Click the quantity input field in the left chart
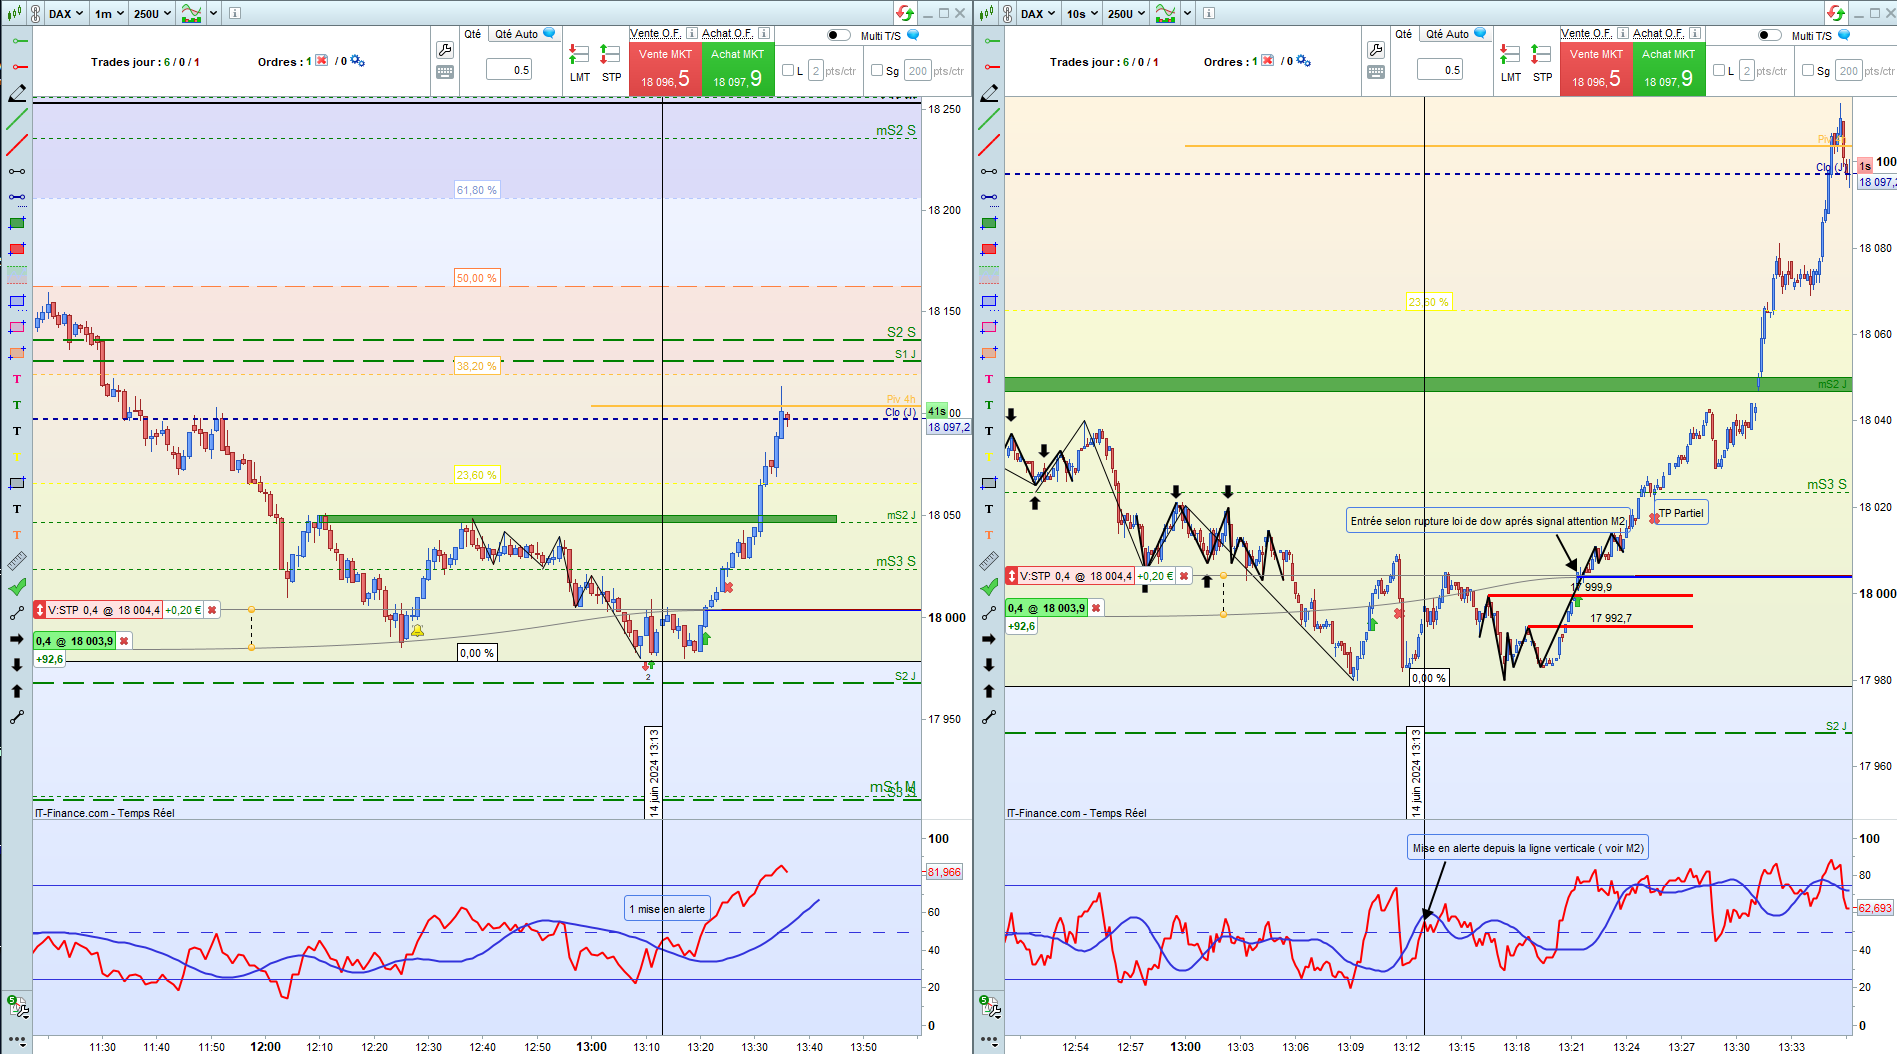The width and height of the screenshot is (1897, 1054). click(x=509, y=70)
